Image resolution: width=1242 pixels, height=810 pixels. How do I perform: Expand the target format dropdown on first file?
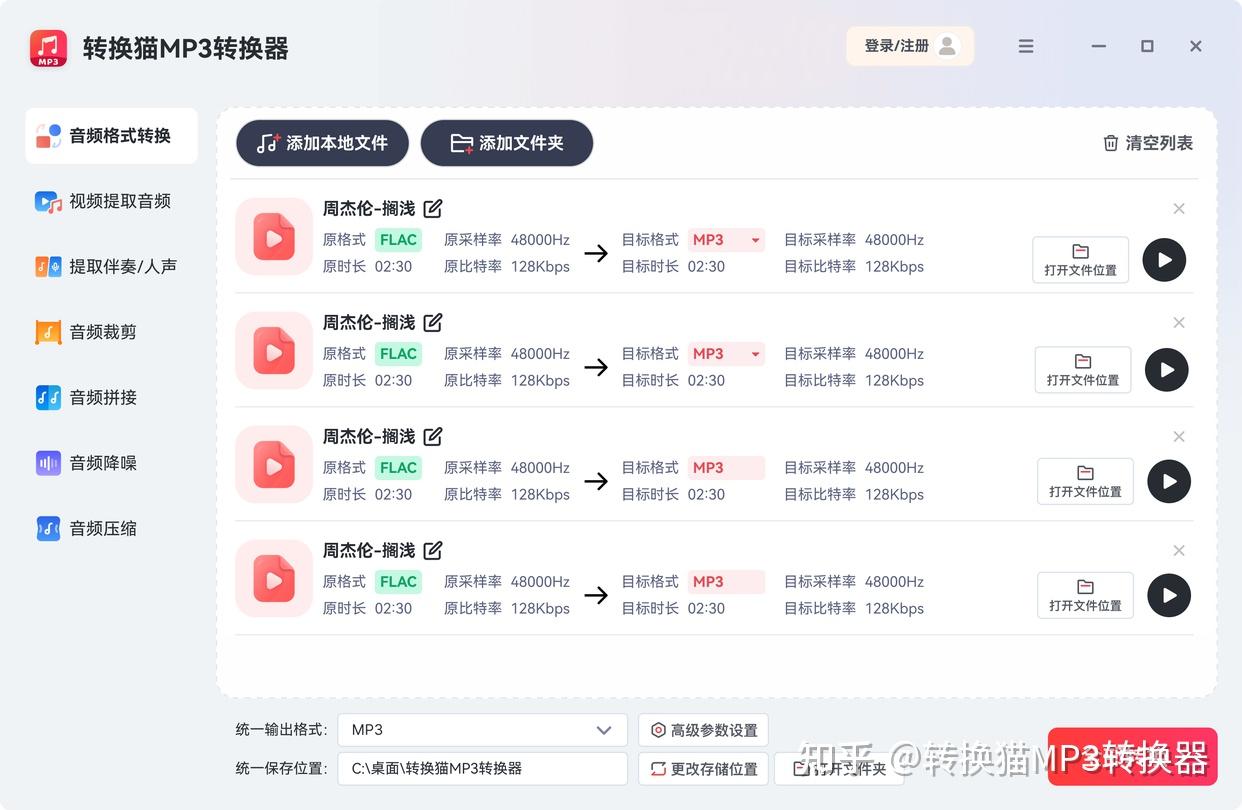[755, 240]
